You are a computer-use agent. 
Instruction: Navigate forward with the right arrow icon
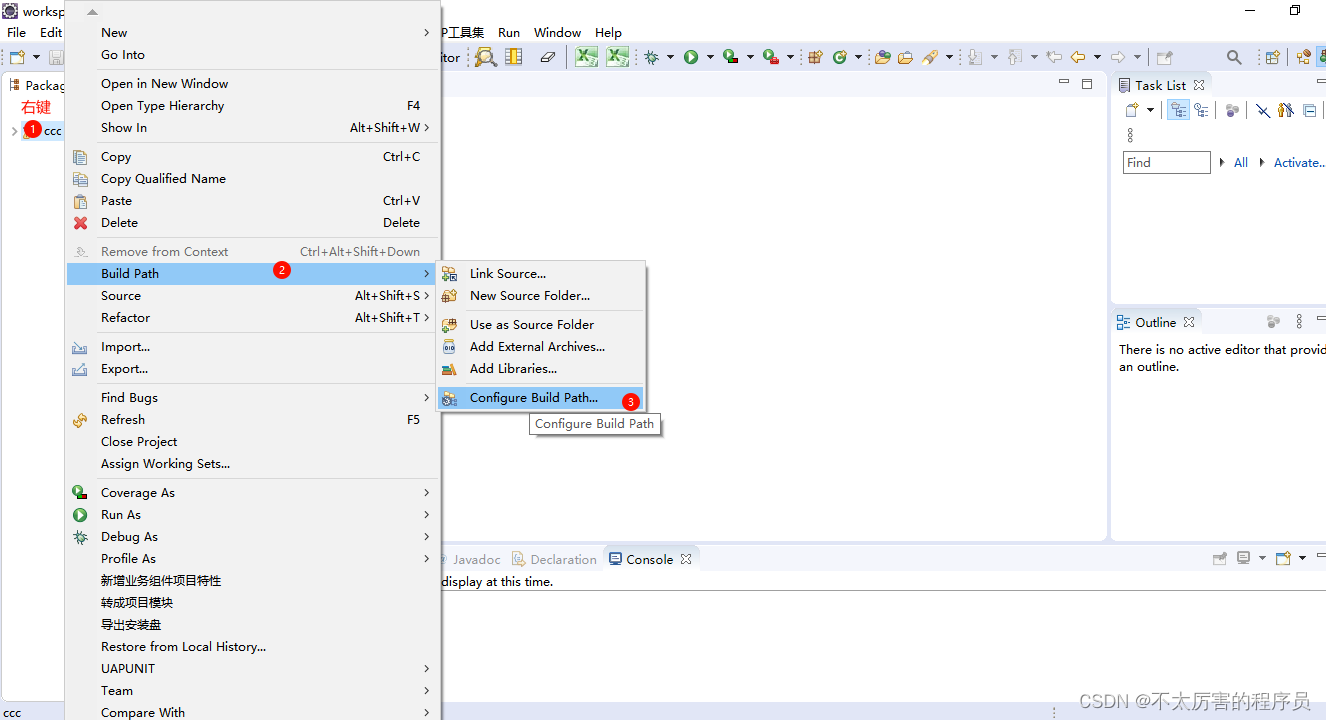pyautogui.click(x=1118, y=57)
